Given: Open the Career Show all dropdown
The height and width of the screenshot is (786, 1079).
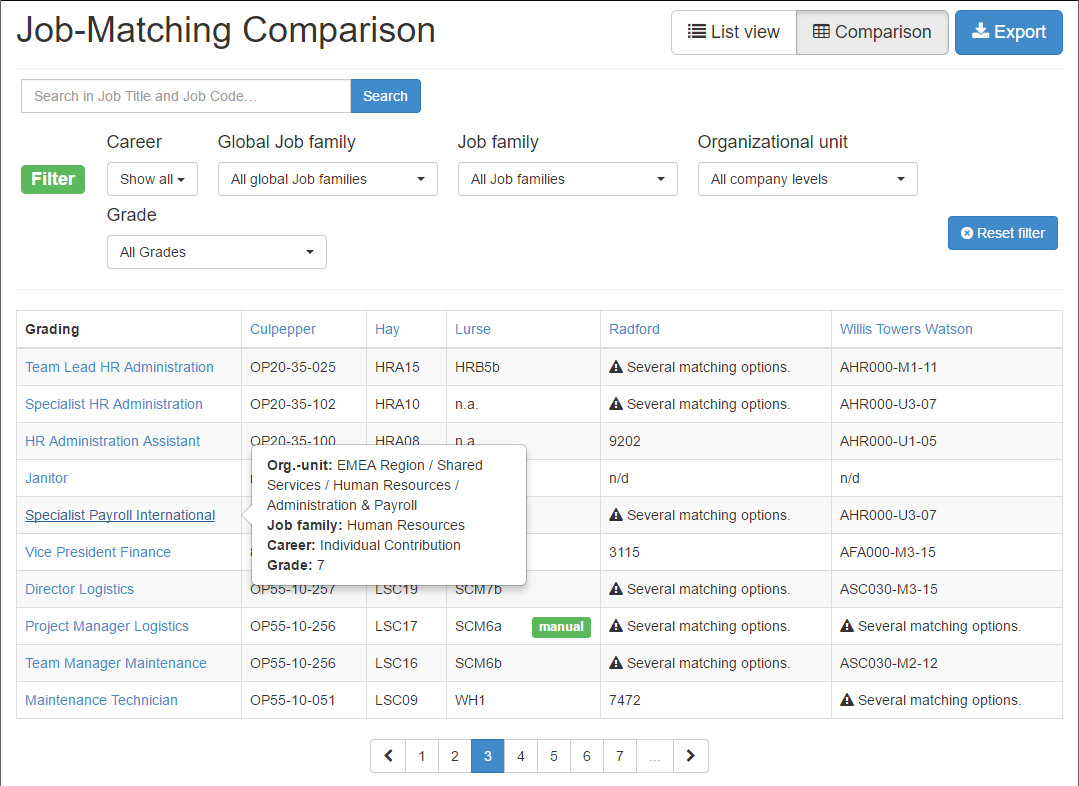Looking at the screenshot, I should tap(152, 179).
